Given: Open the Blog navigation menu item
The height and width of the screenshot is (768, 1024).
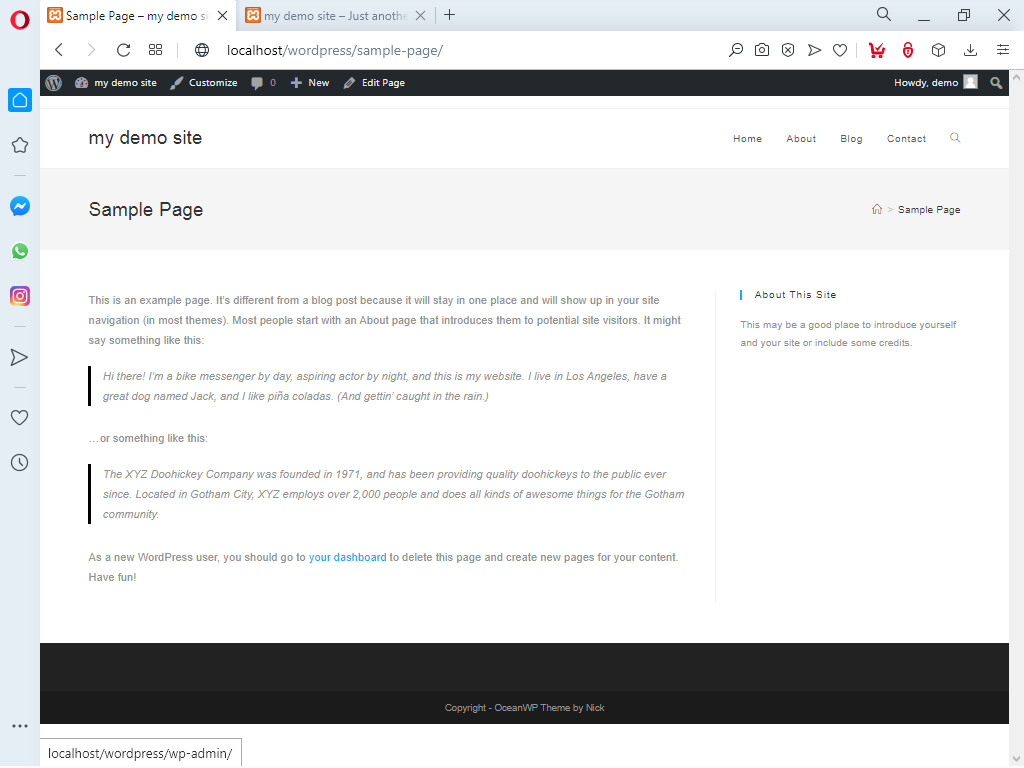Looking at the screenshot, I should pyautogui.click(x=851, y=139).
